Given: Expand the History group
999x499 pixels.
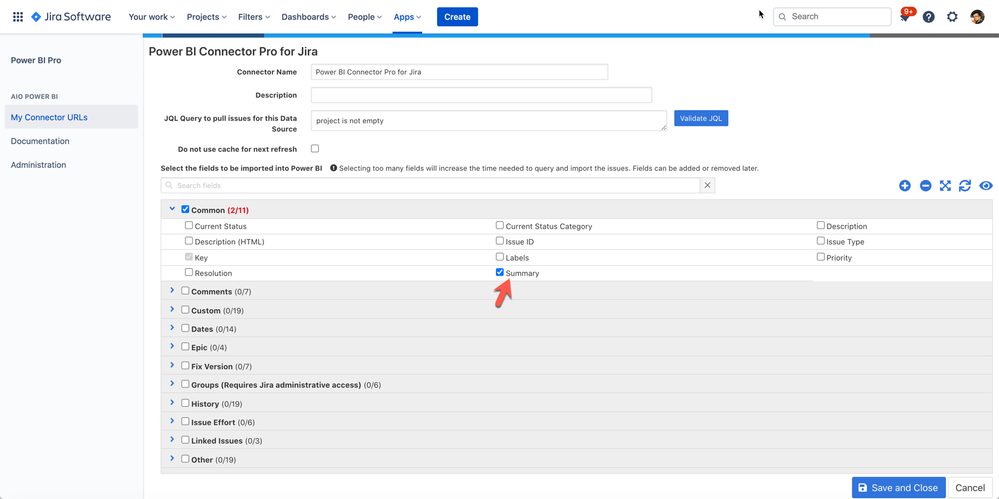Looking at the screenshot, I should coord(172,403).
